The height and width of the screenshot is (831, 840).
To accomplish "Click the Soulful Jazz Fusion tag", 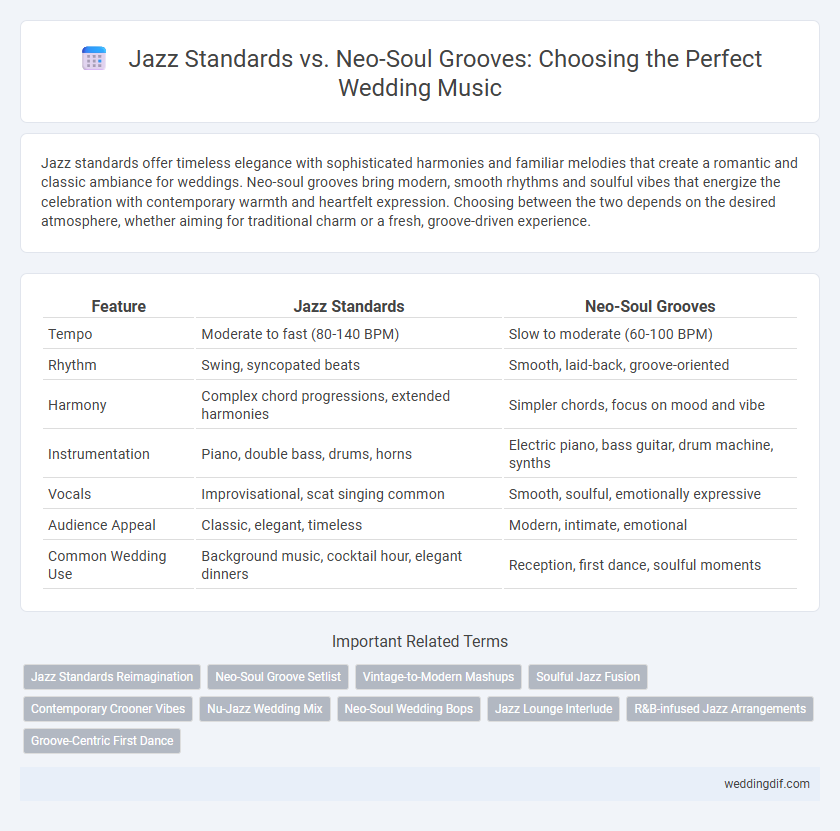I will click(588, 677).
